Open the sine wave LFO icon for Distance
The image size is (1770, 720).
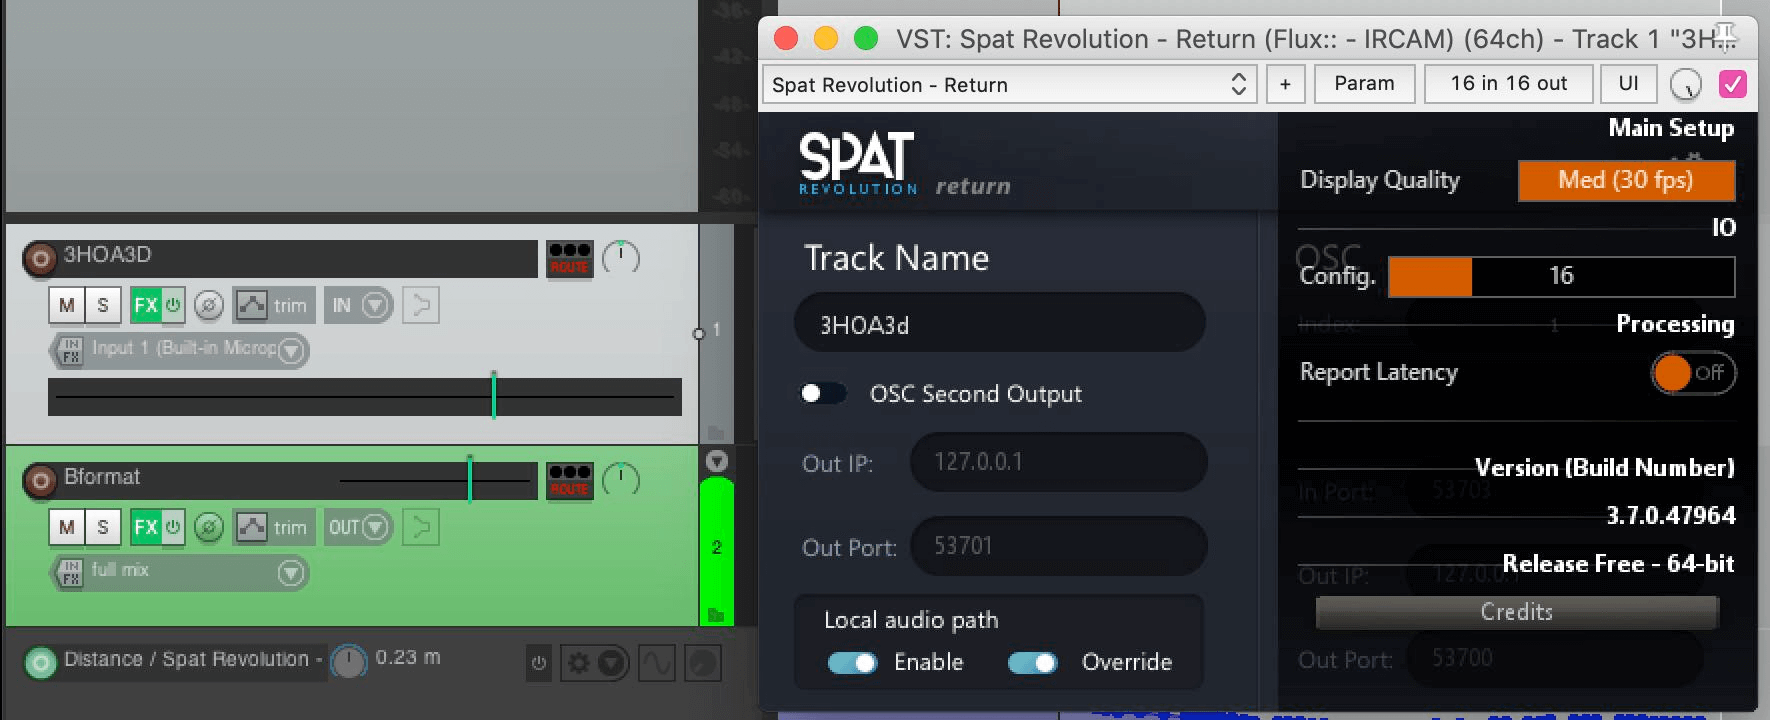[x=657, y=662]
